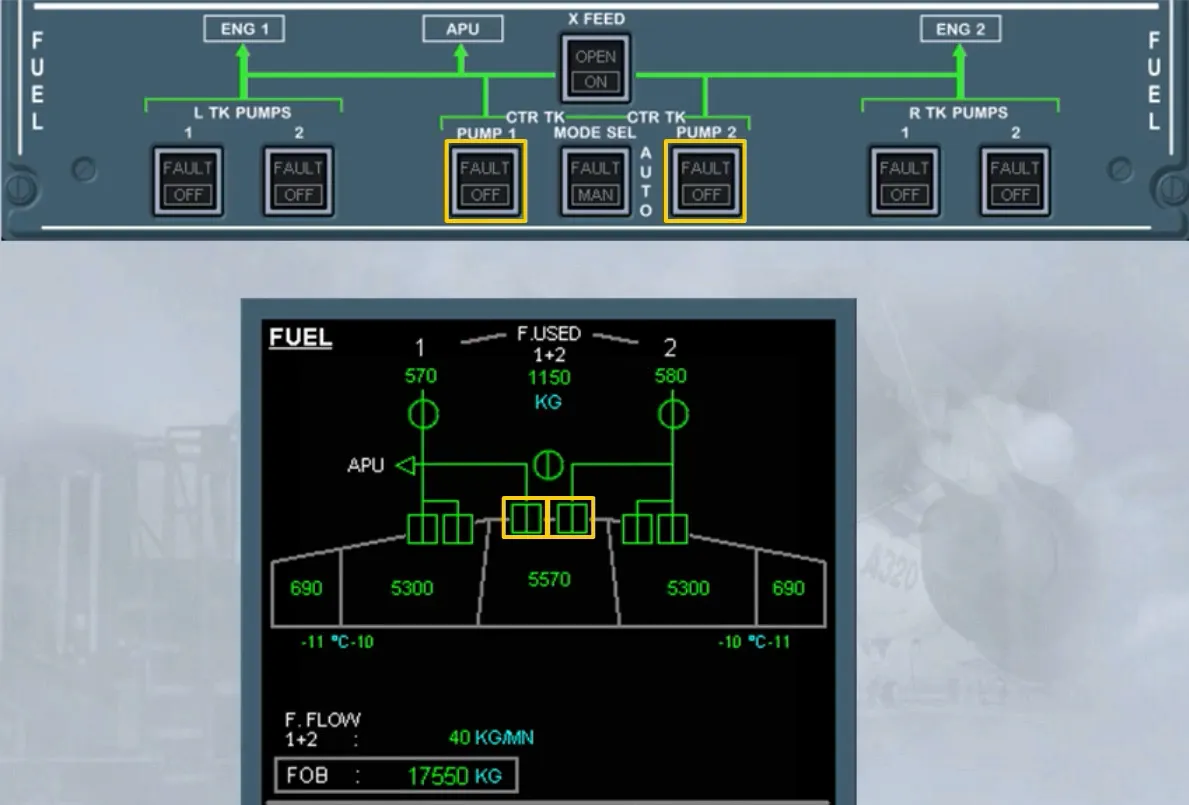
Task: Click the FOB 17550 KG box
Action: pyautogui.click(x=396, y=775)
